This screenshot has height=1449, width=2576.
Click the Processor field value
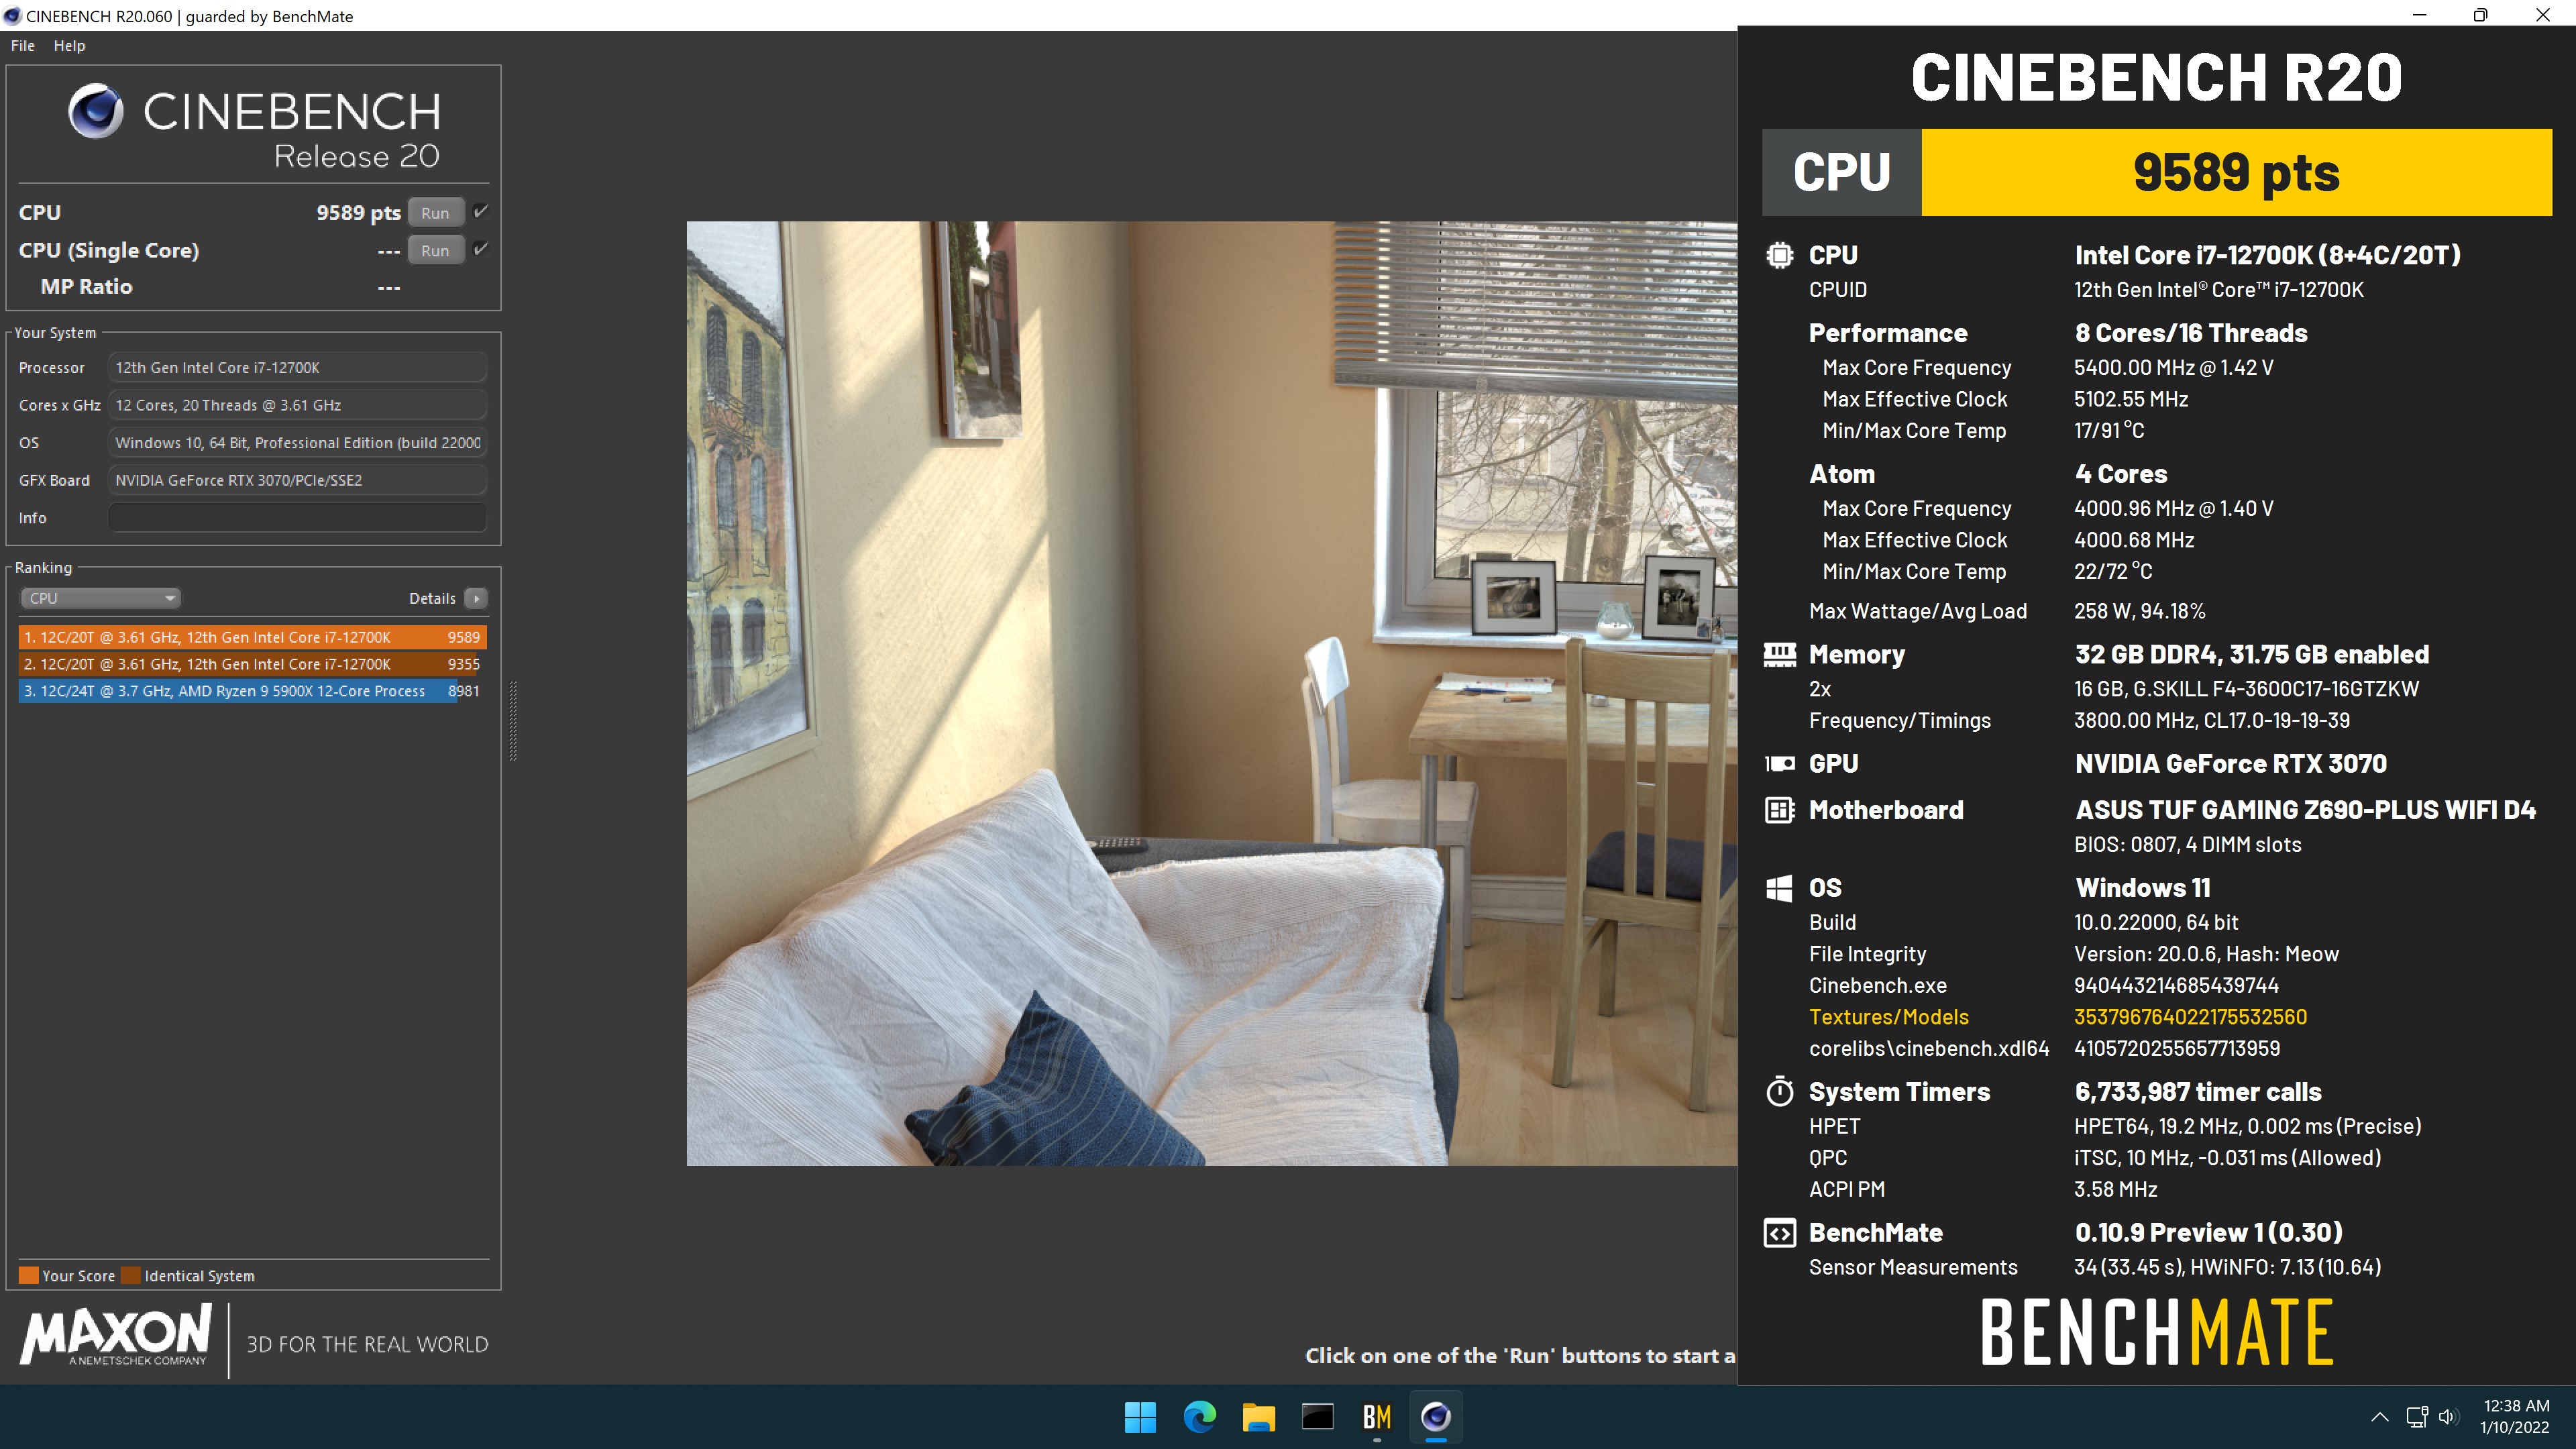297,367
